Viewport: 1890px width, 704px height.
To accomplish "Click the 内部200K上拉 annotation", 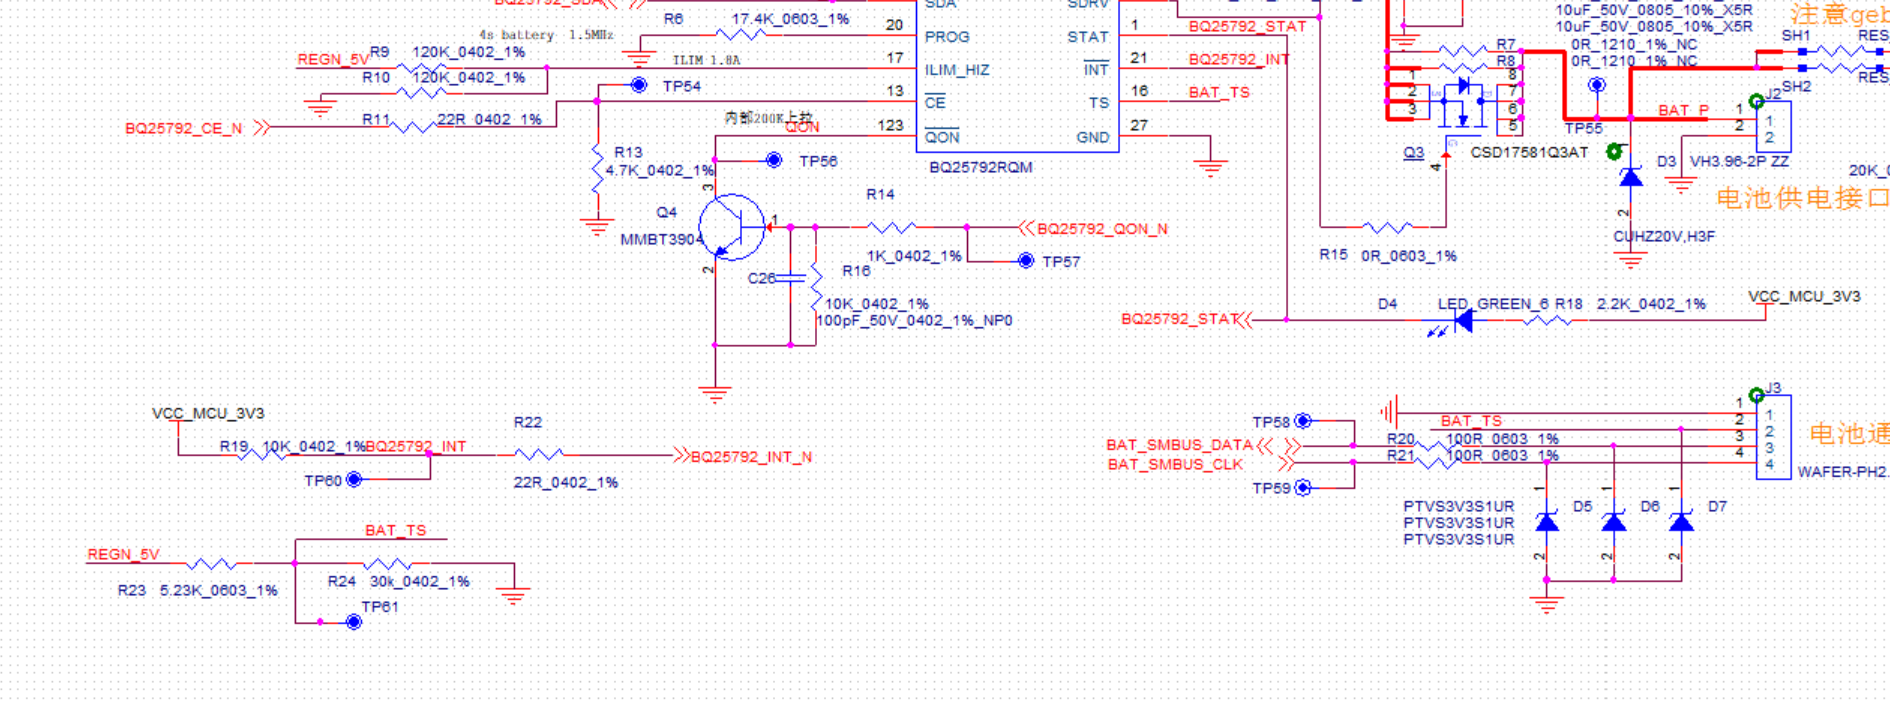I will (x=769, y=117).
